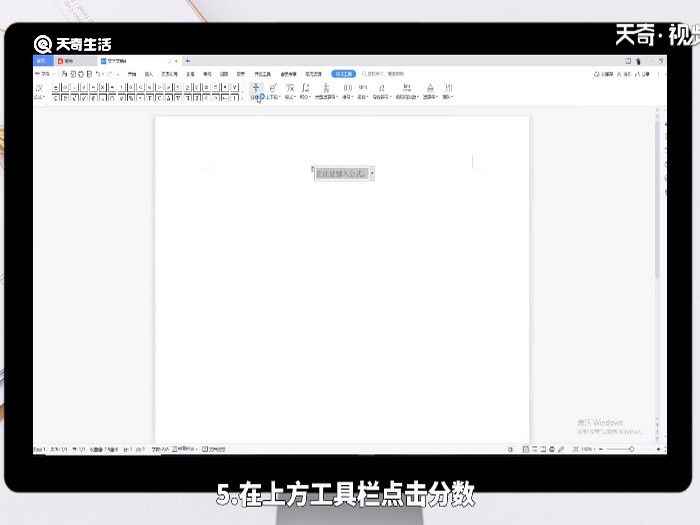The height and width of the screenshot is (525, 700).
Task: Click the Redo arrow in quick access
Action: [111, 74]
